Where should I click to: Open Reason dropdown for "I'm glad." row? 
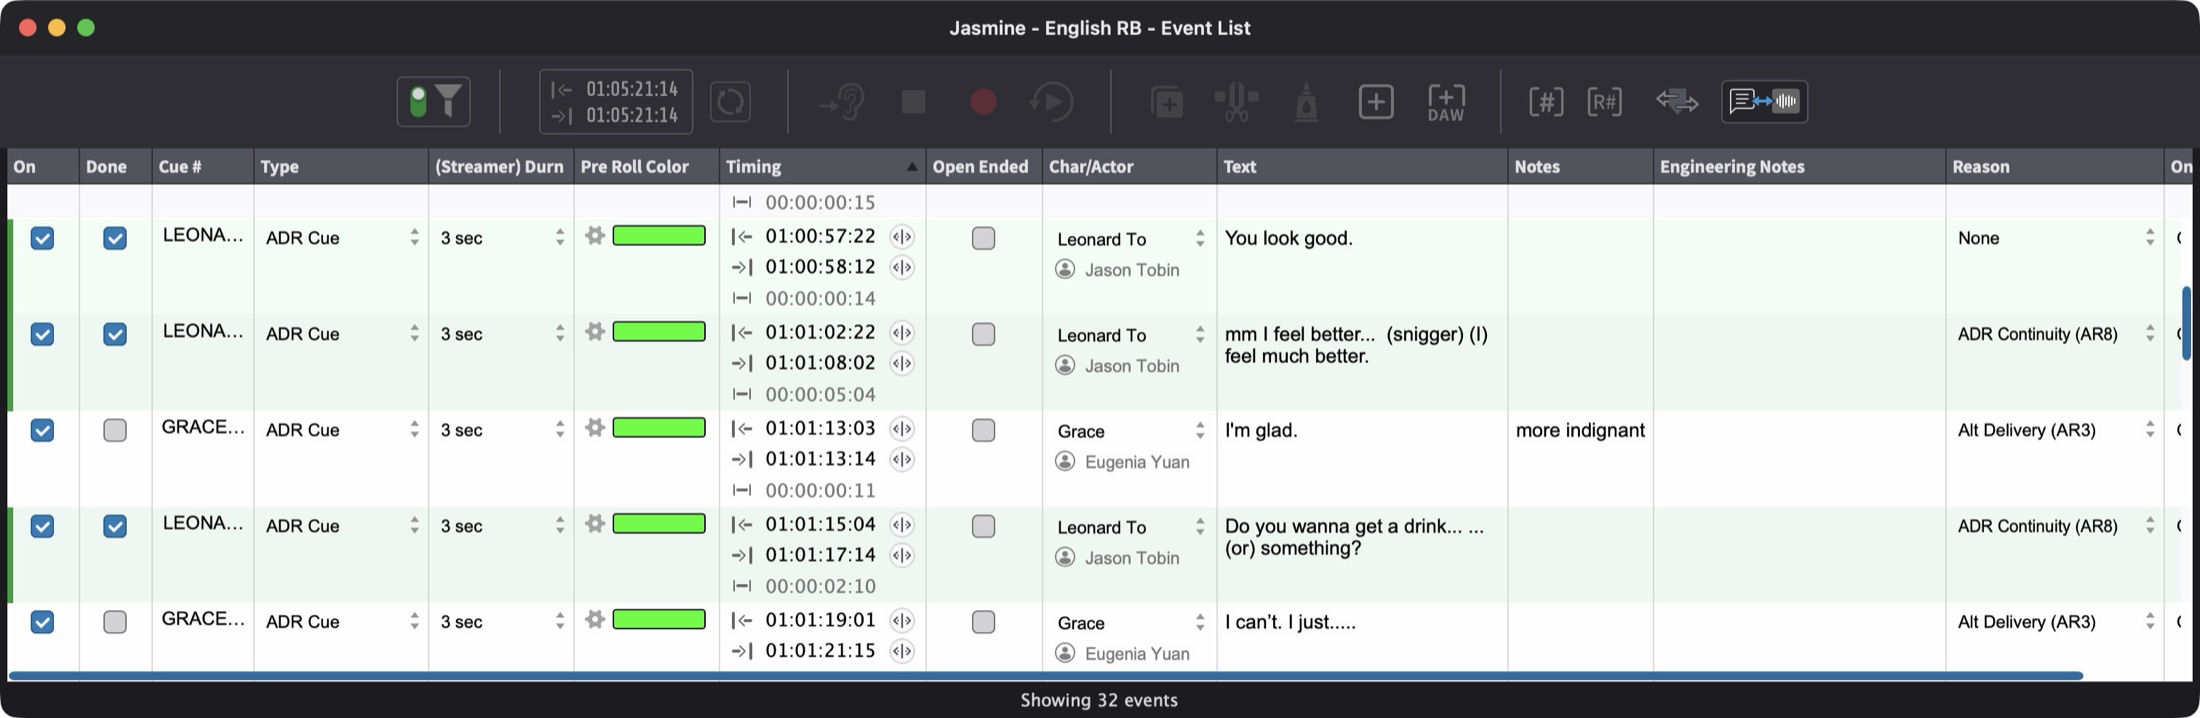click(x=2055, y=430)
